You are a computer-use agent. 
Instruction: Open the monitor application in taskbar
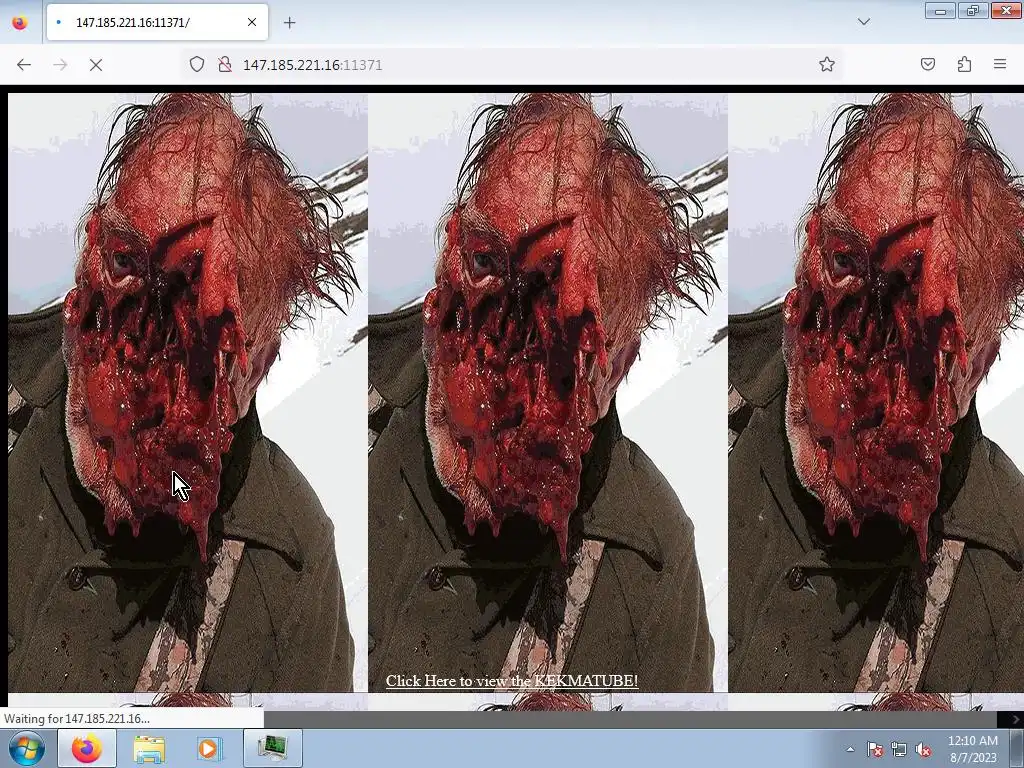tap(272, 748)
